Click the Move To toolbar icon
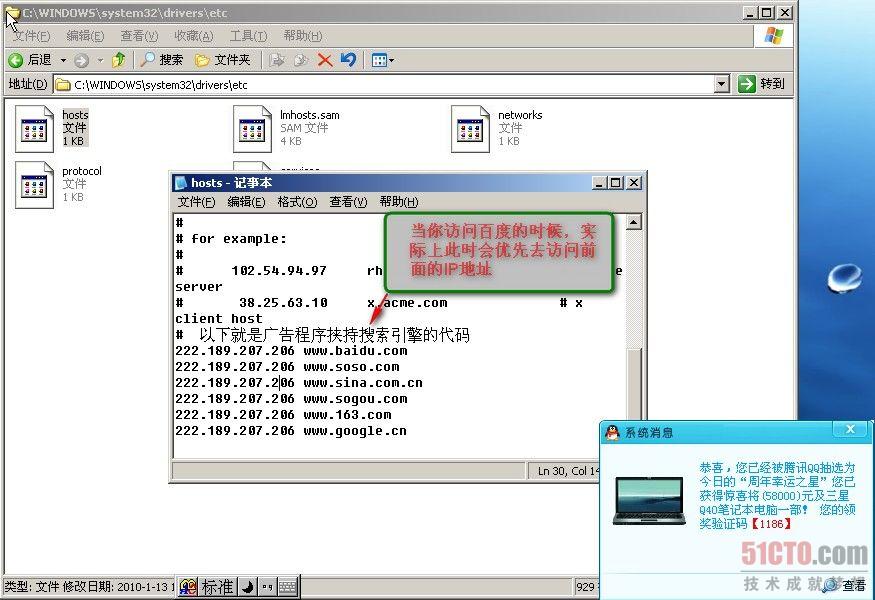Screen dimensions: 875x600 pos(277,60)
